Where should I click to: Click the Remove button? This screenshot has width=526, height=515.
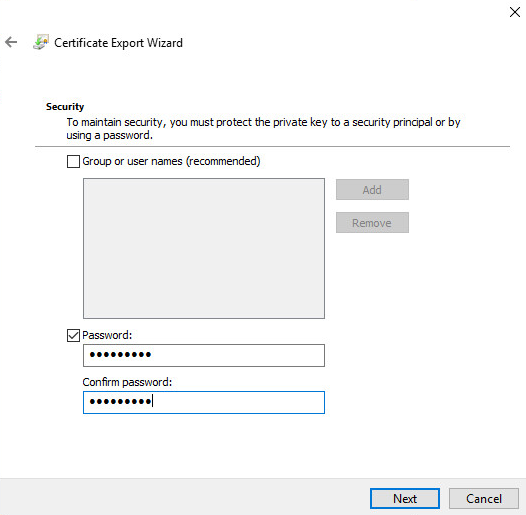372,222
